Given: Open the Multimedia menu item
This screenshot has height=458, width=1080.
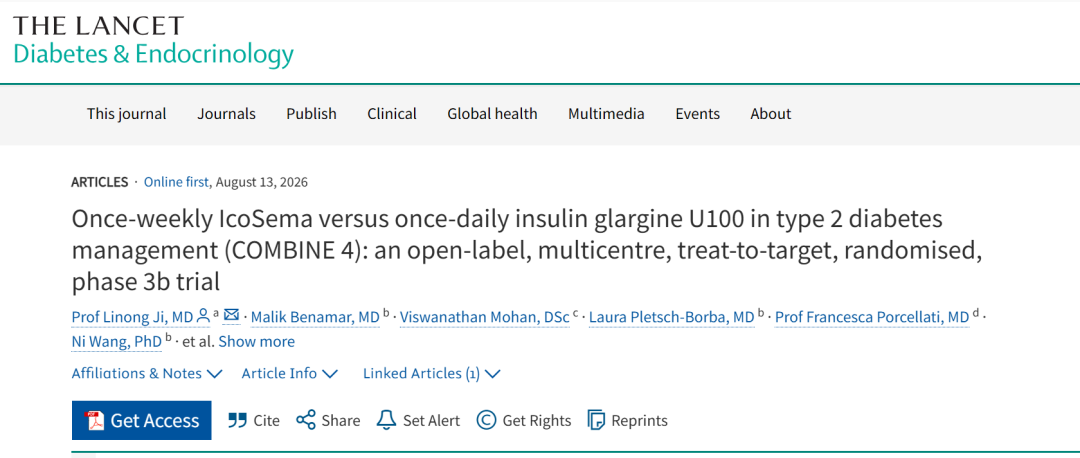Looking at the screenshot, I should (606, 114).
